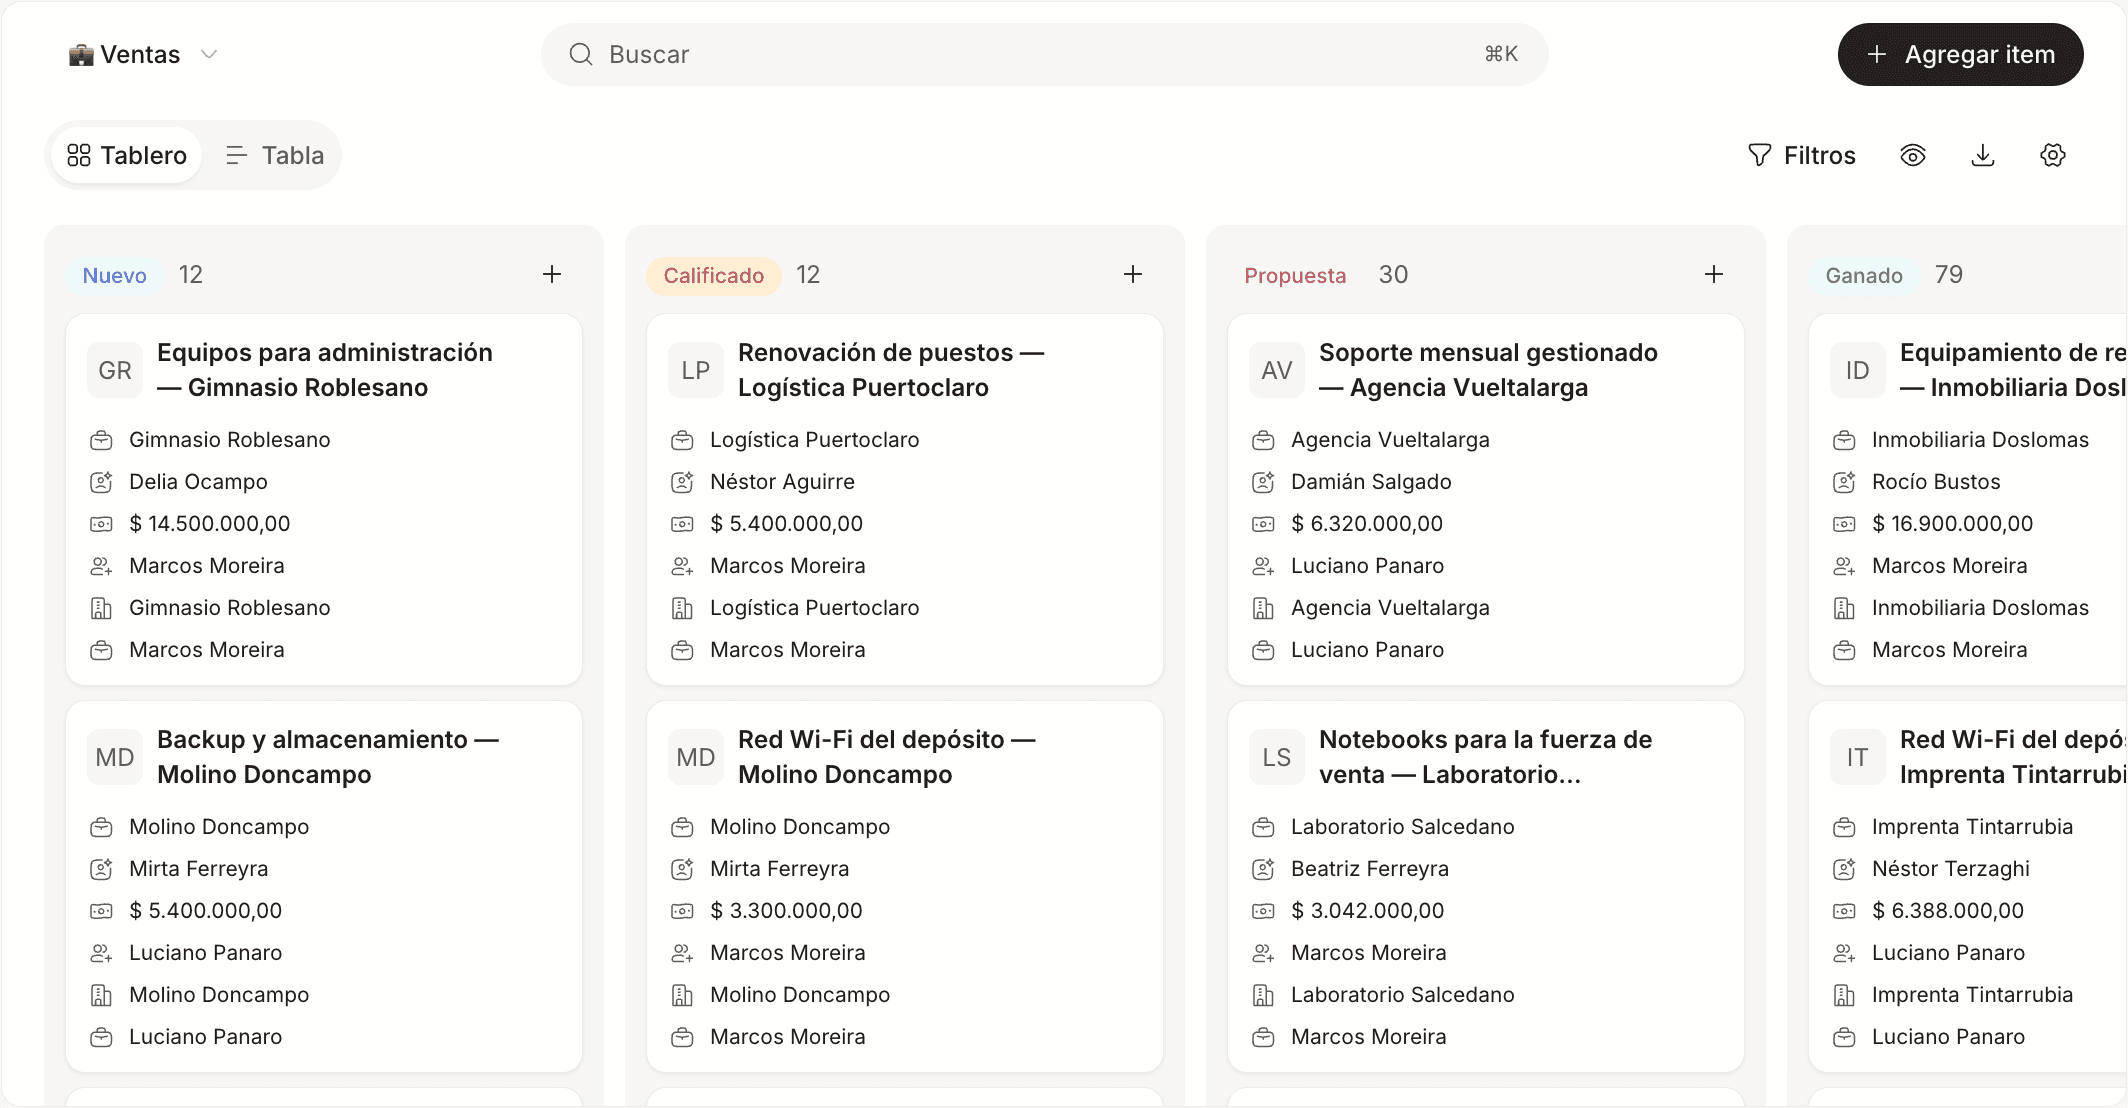This screenshot has height=1108, width=2128.
Task: Add a card to the Propuesta column
Action: 1714,274
